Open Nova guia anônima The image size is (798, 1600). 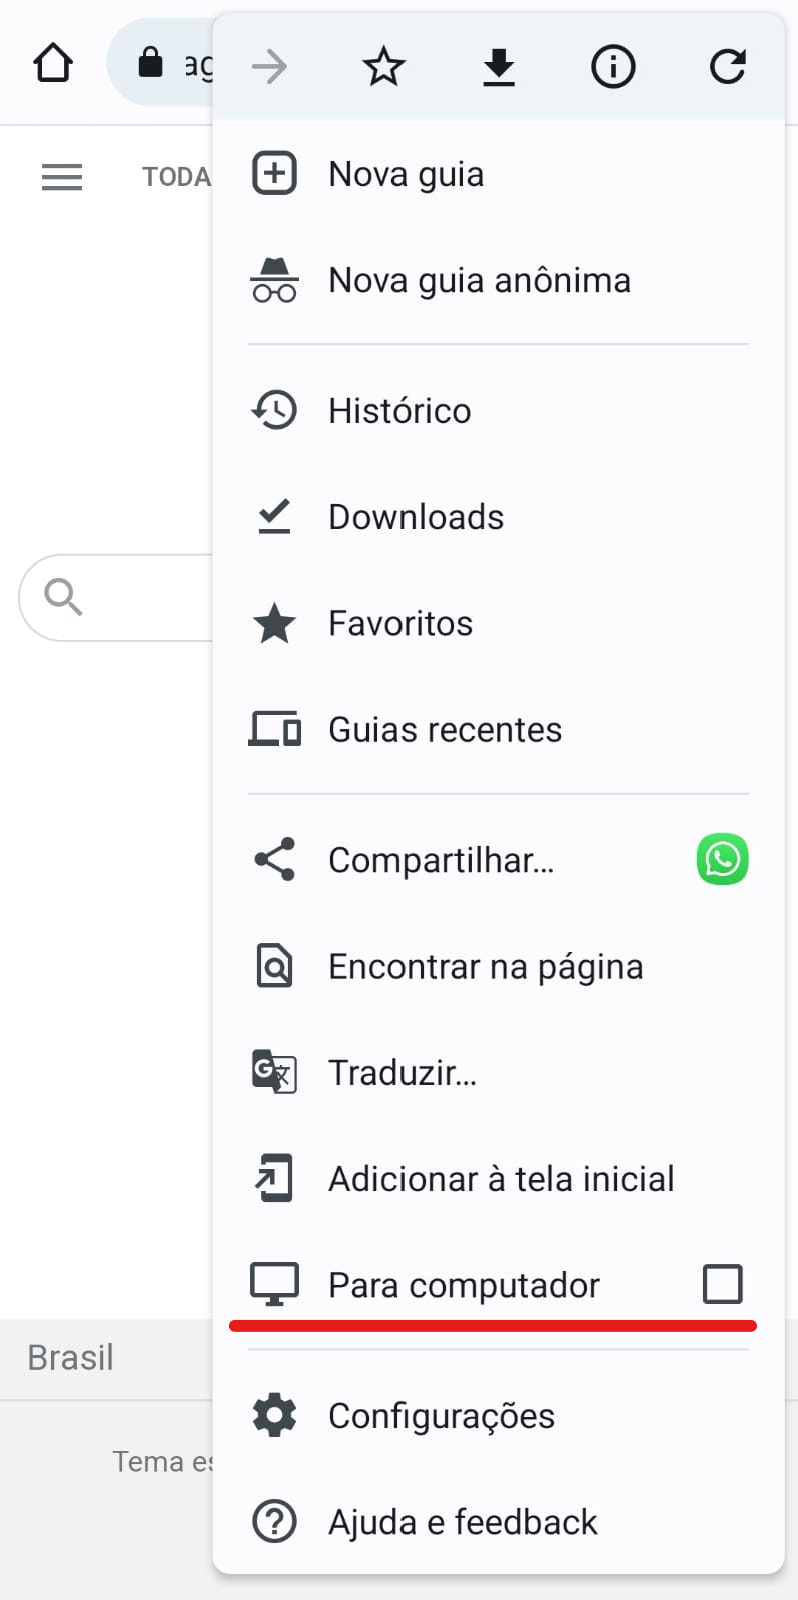479,281
